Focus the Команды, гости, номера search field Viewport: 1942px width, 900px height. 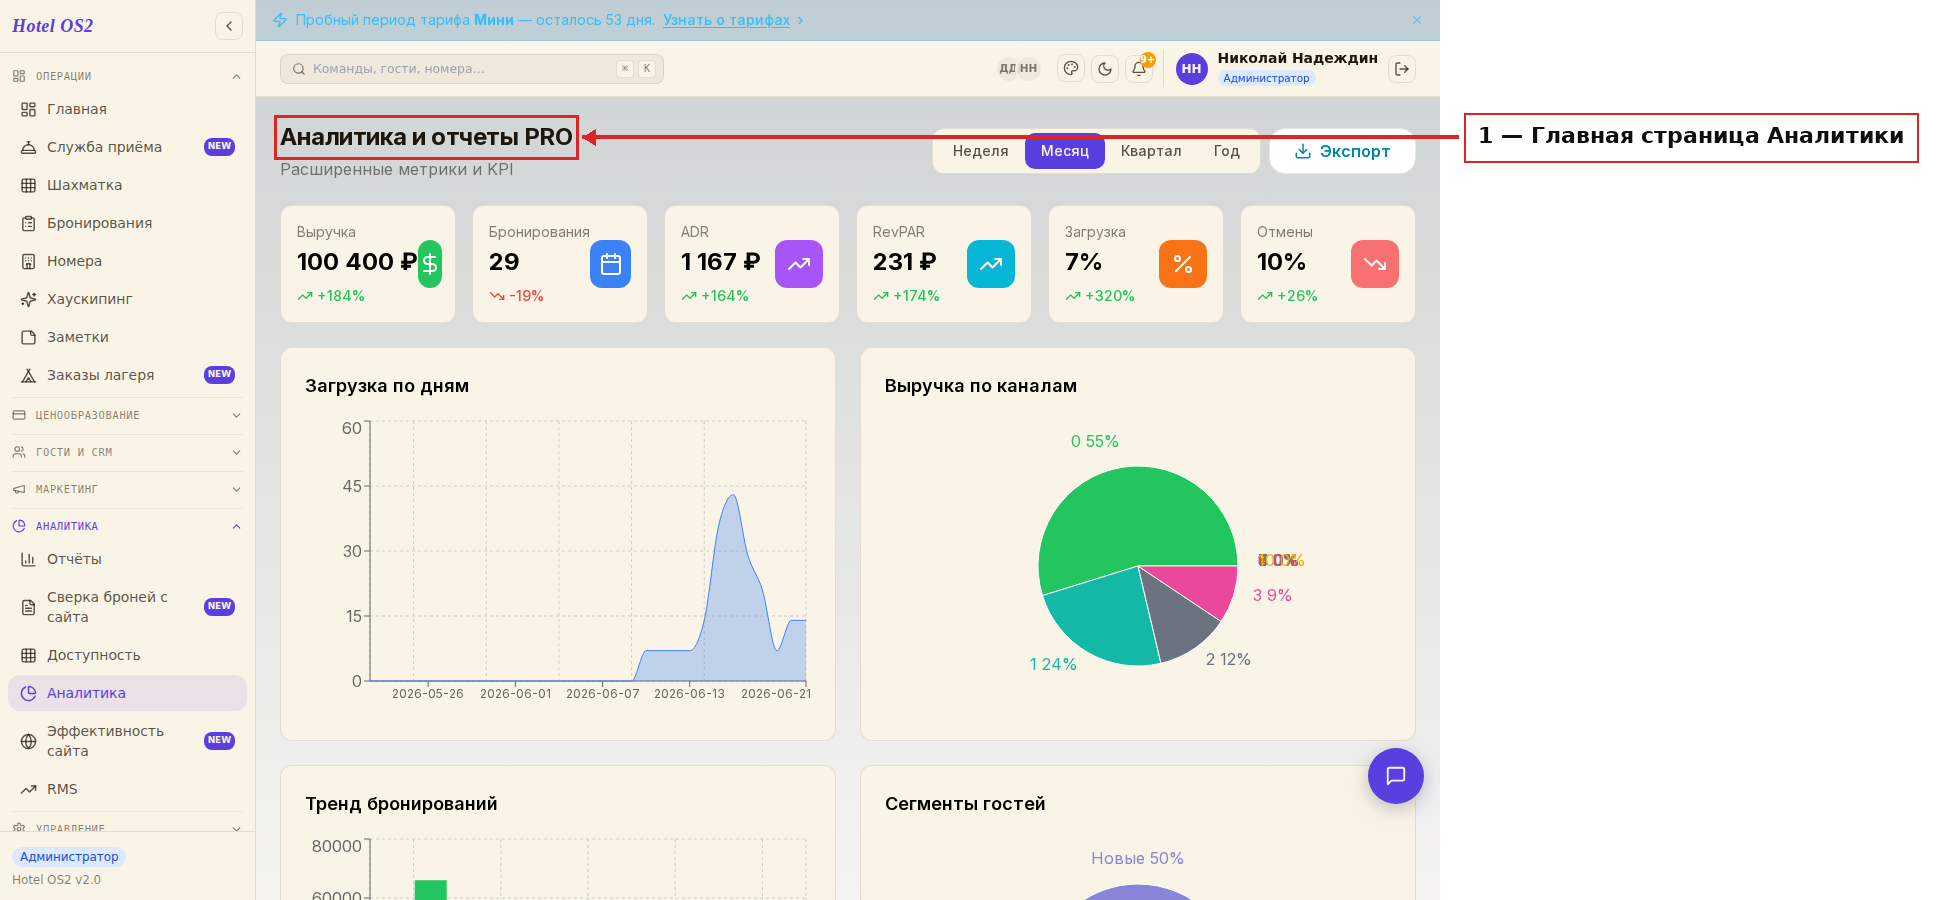pyautogui.click(x=472, y=69)
